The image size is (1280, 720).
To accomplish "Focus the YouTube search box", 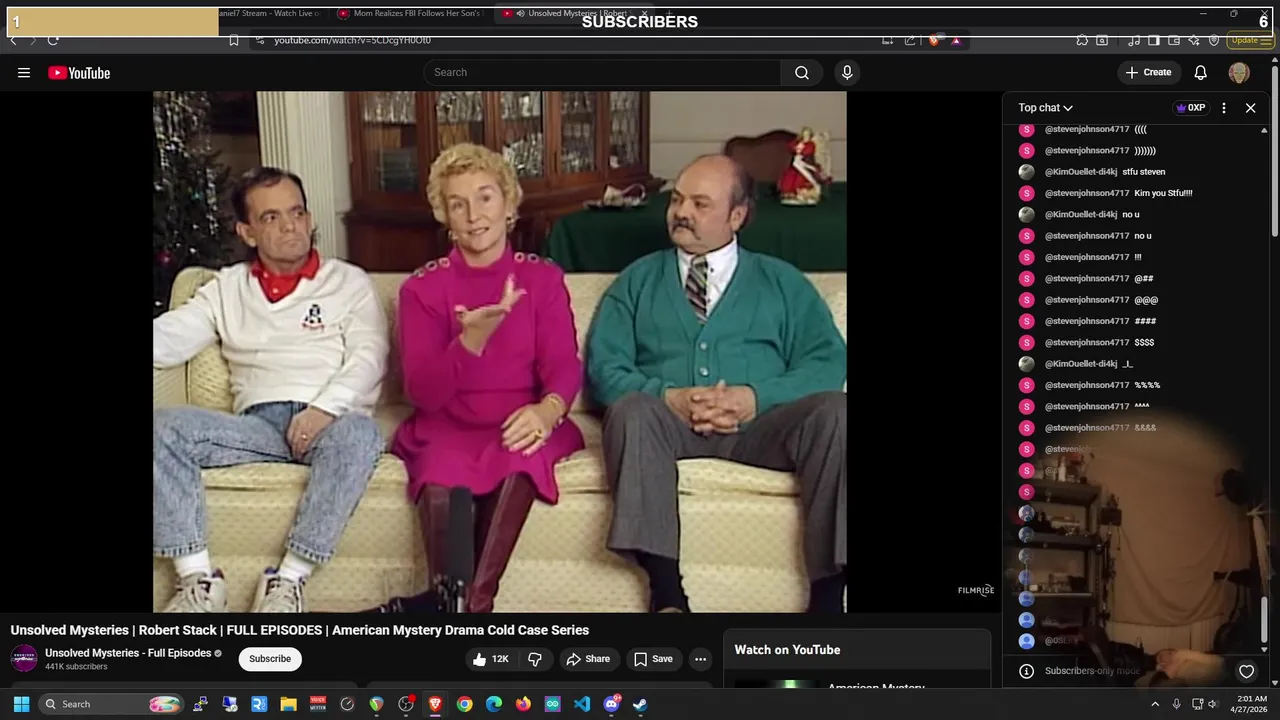I will point(602,73).
